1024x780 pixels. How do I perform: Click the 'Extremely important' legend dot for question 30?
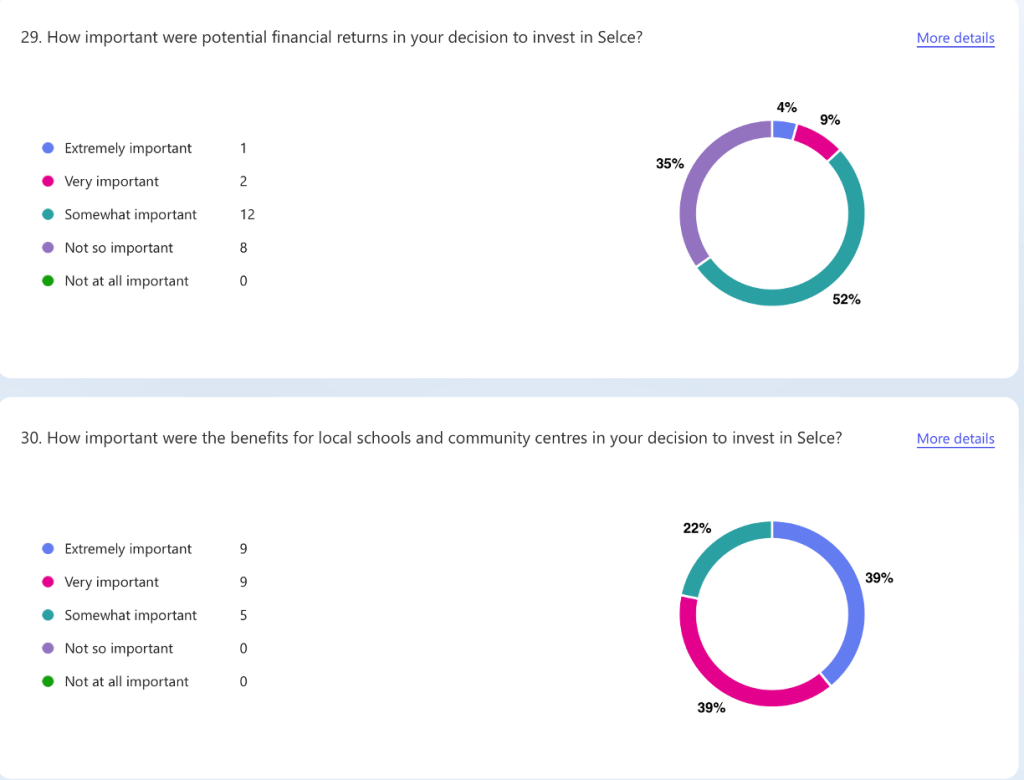pos(45,549)
